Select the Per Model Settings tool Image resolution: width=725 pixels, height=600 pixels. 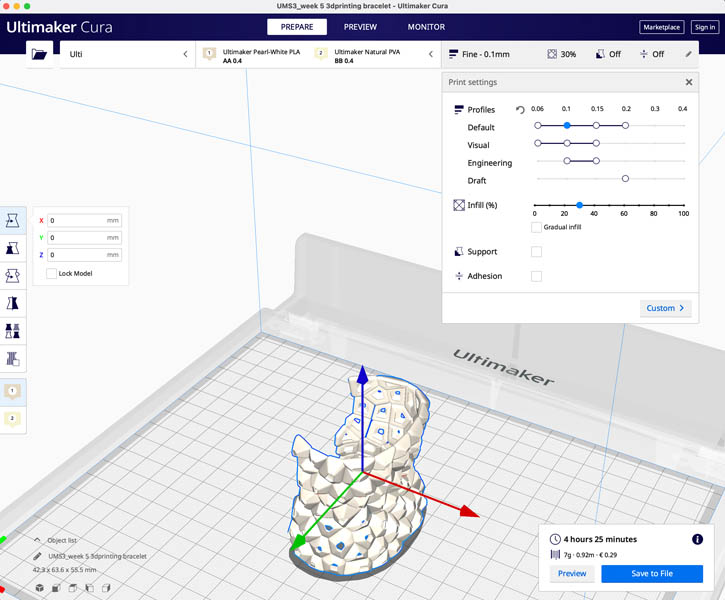12,331
